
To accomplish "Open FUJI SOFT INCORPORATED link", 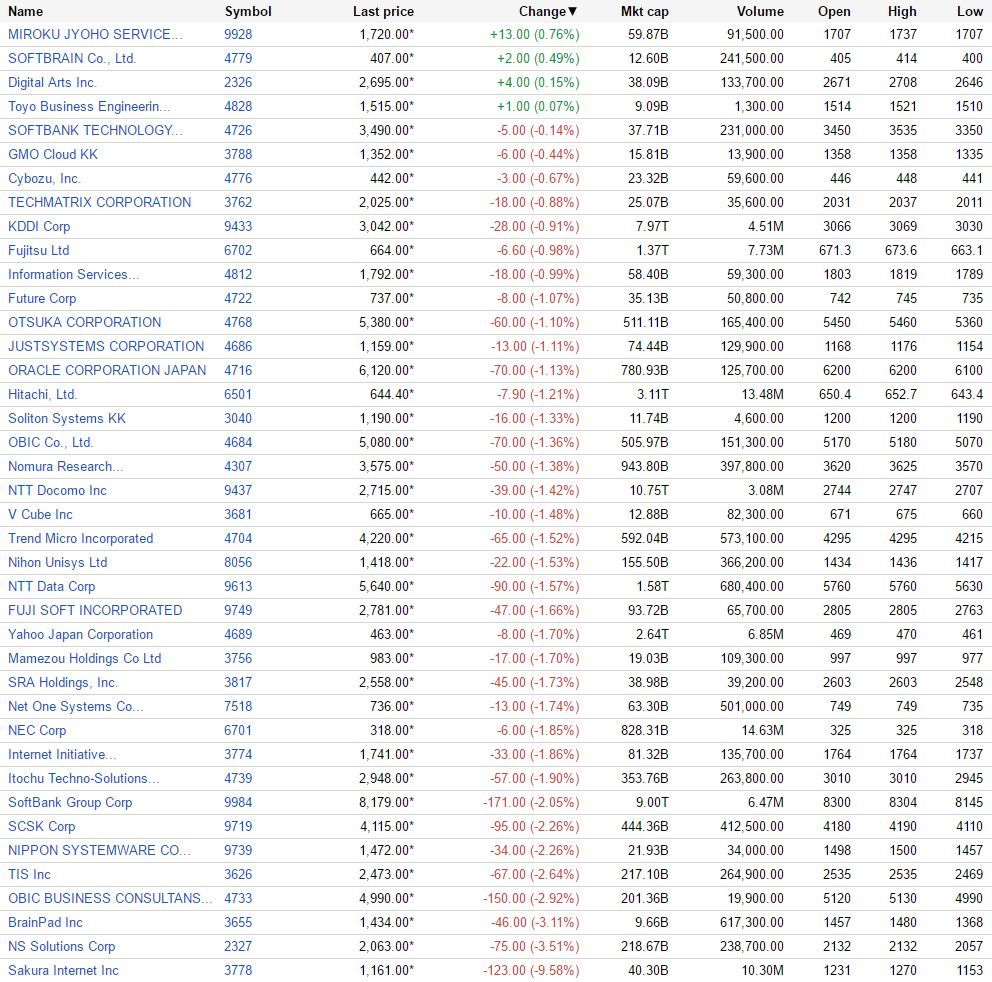I will coord(95,611).
